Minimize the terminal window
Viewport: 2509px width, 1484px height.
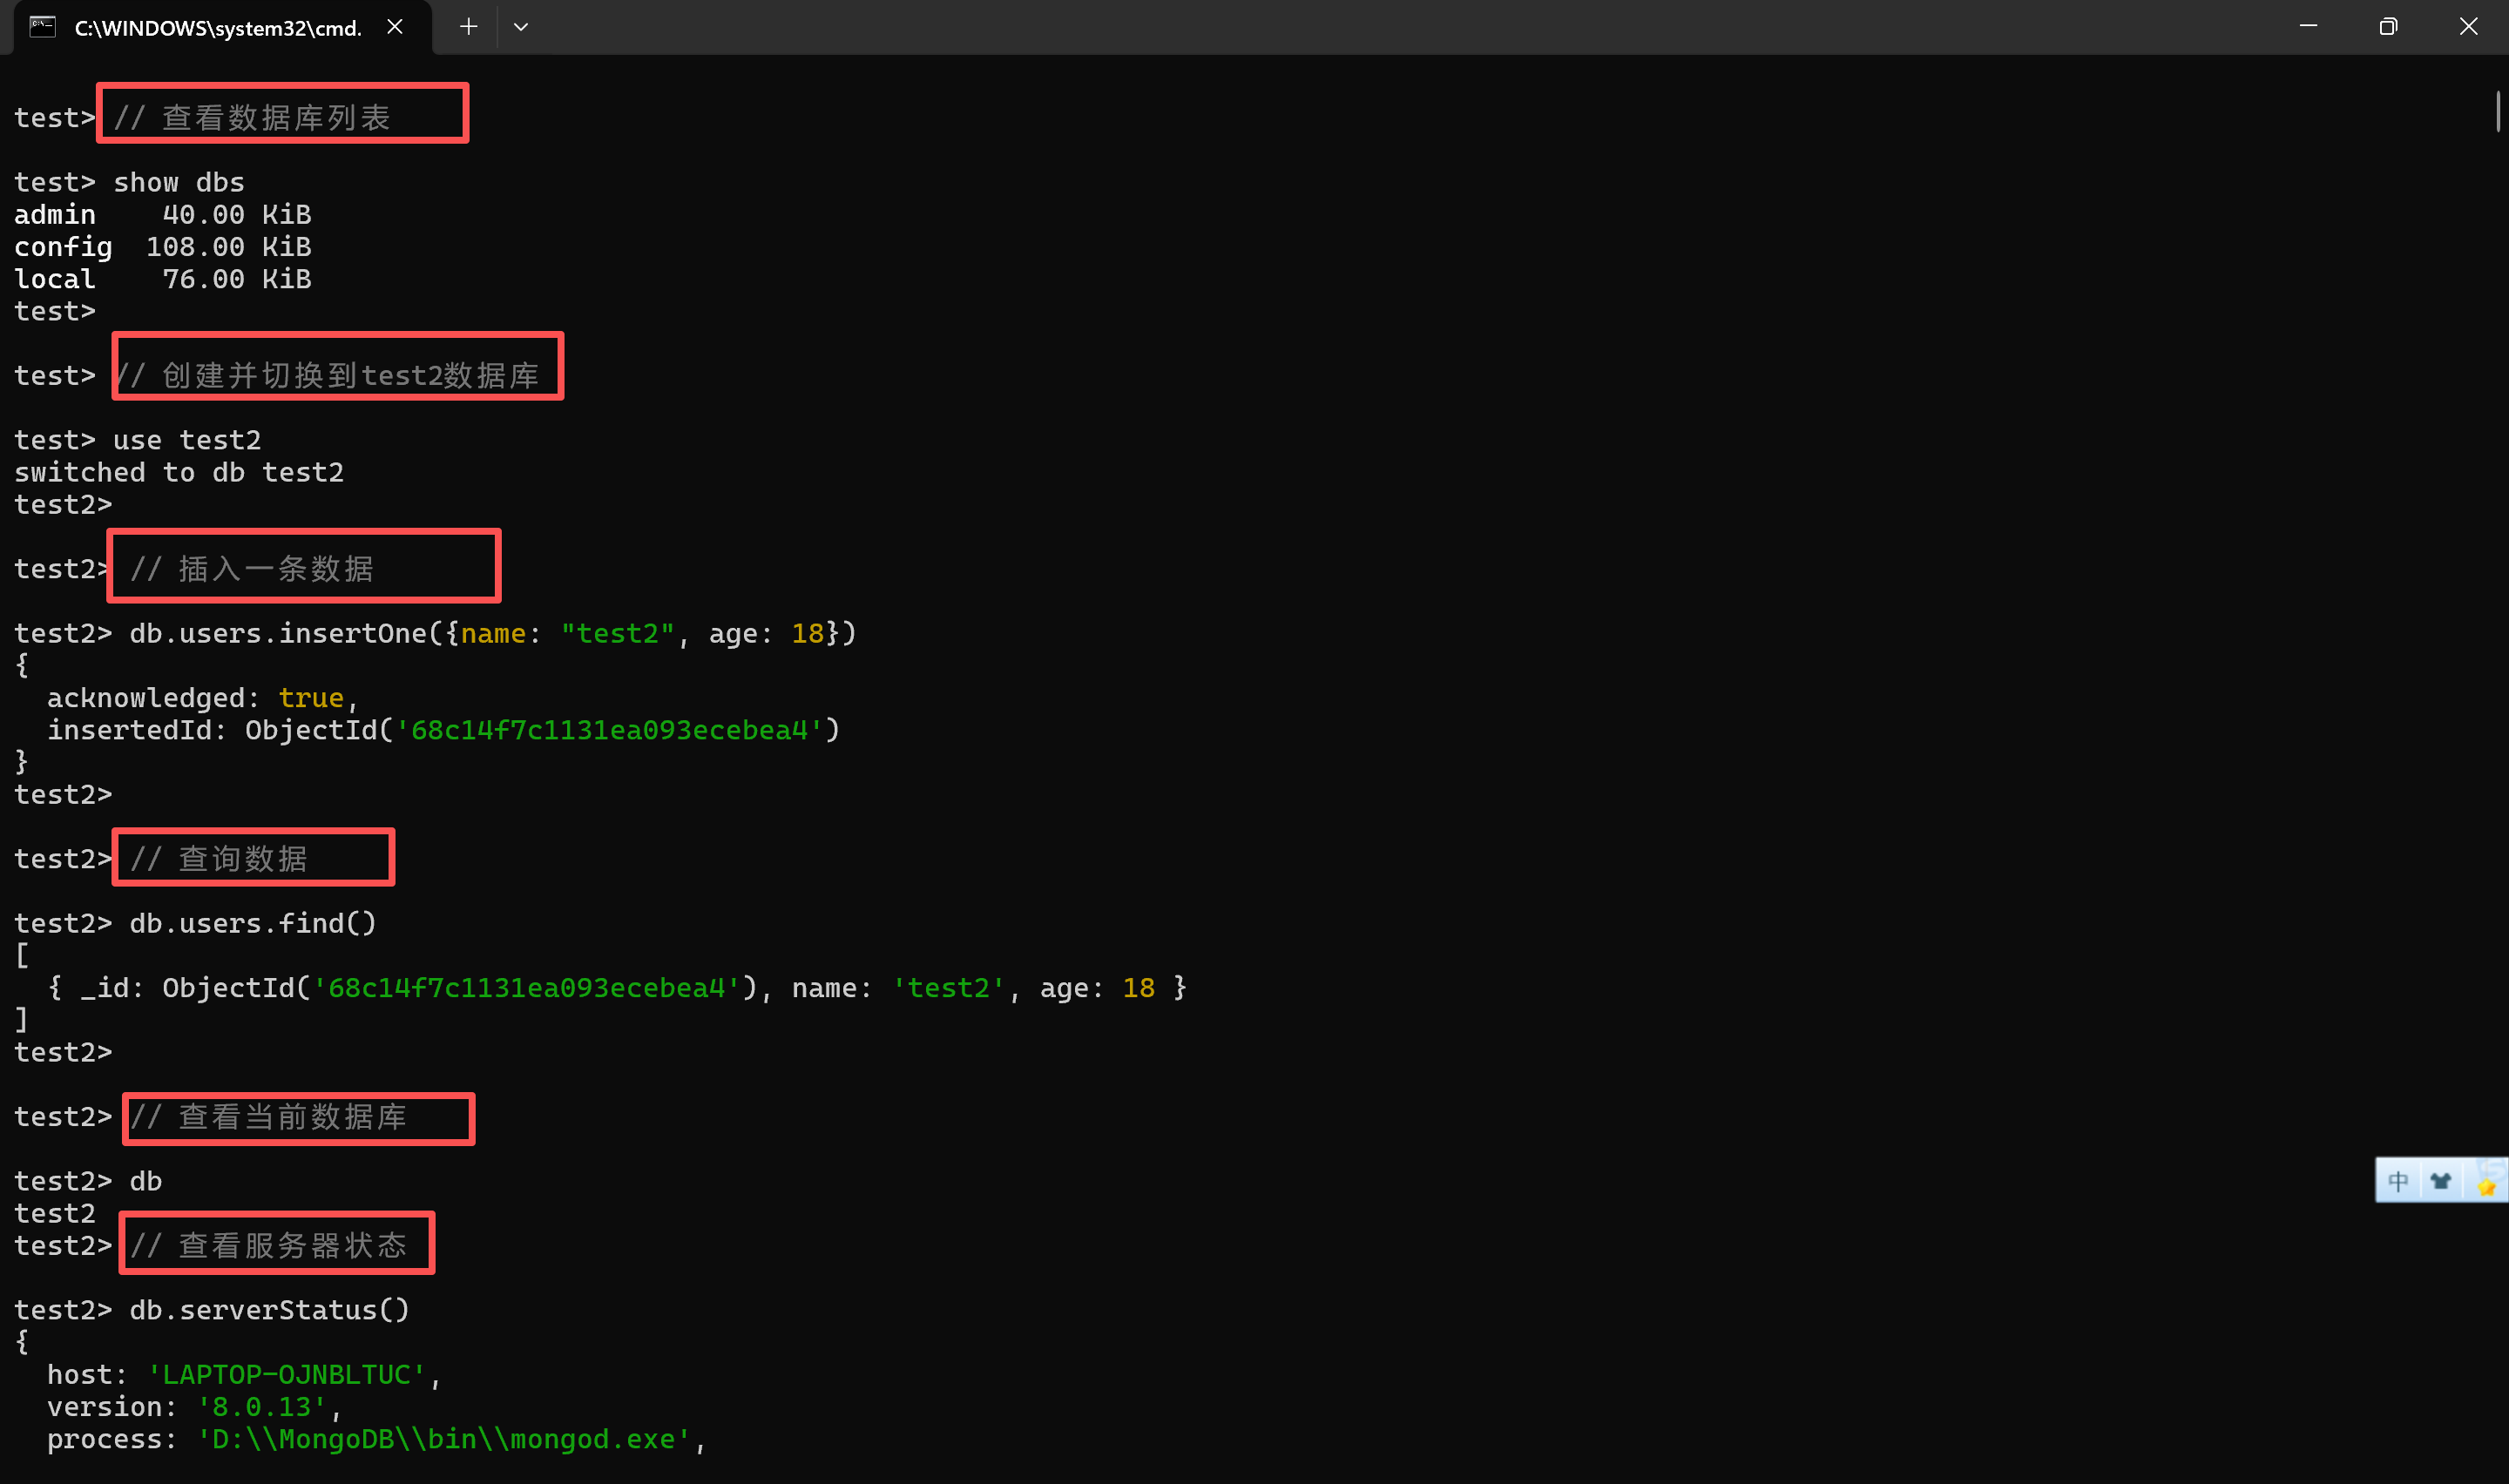click(x=2308, y=27)
